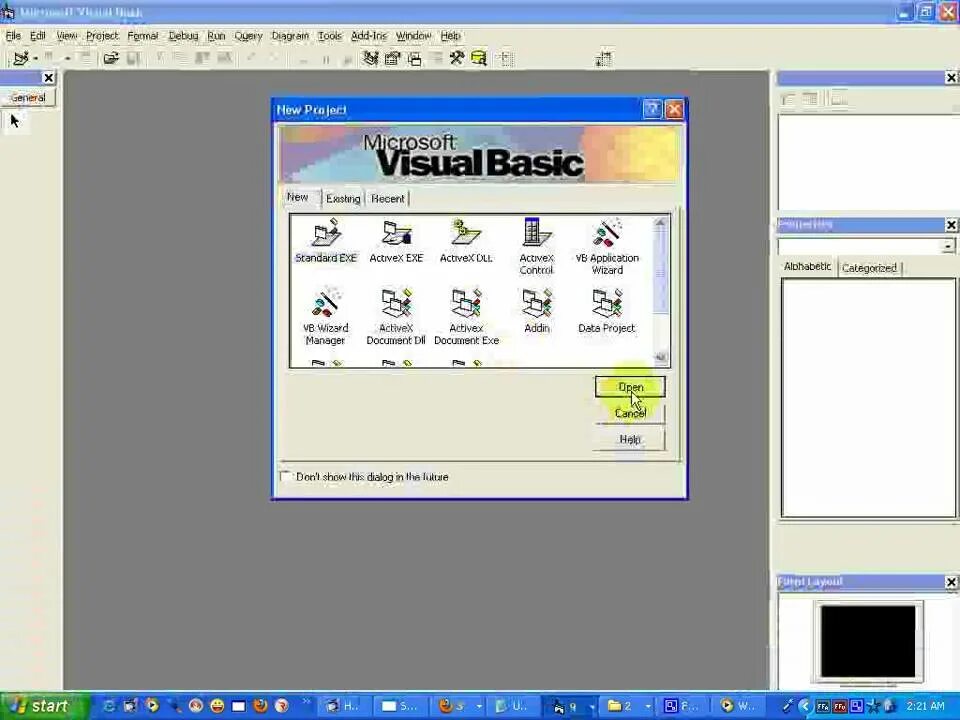Expand the Properties object combo box
Viewport: 960px width, 720px height.
point(947,246)
